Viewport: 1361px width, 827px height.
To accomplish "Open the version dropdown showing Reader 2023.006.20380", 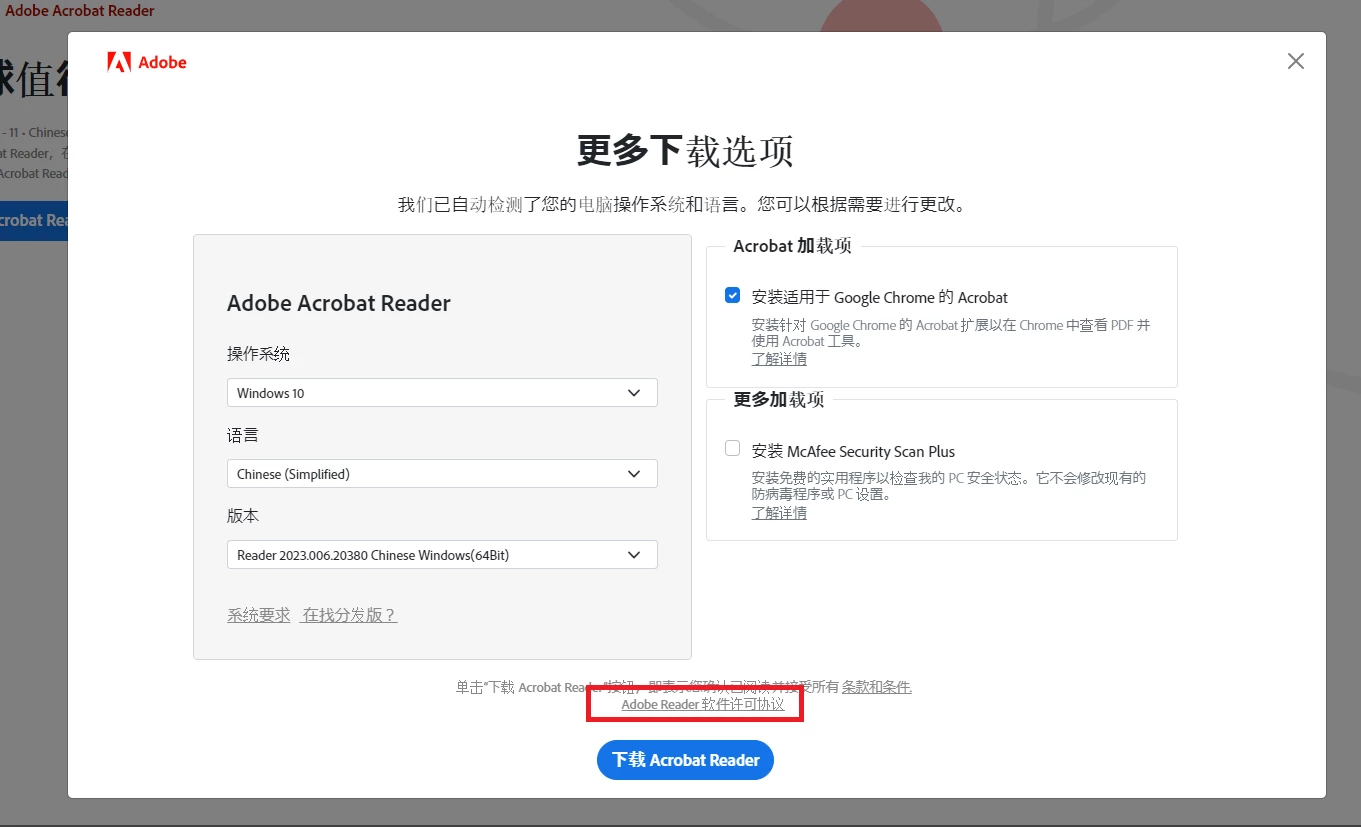I will coord(442,555).
